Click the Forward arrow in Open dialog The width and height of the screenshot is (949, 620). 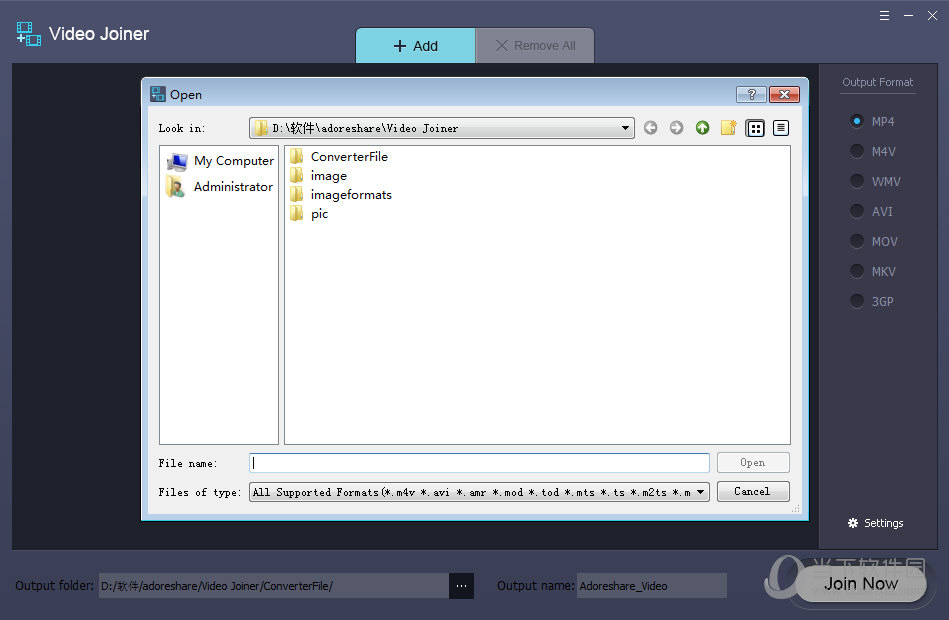(676, 128)
